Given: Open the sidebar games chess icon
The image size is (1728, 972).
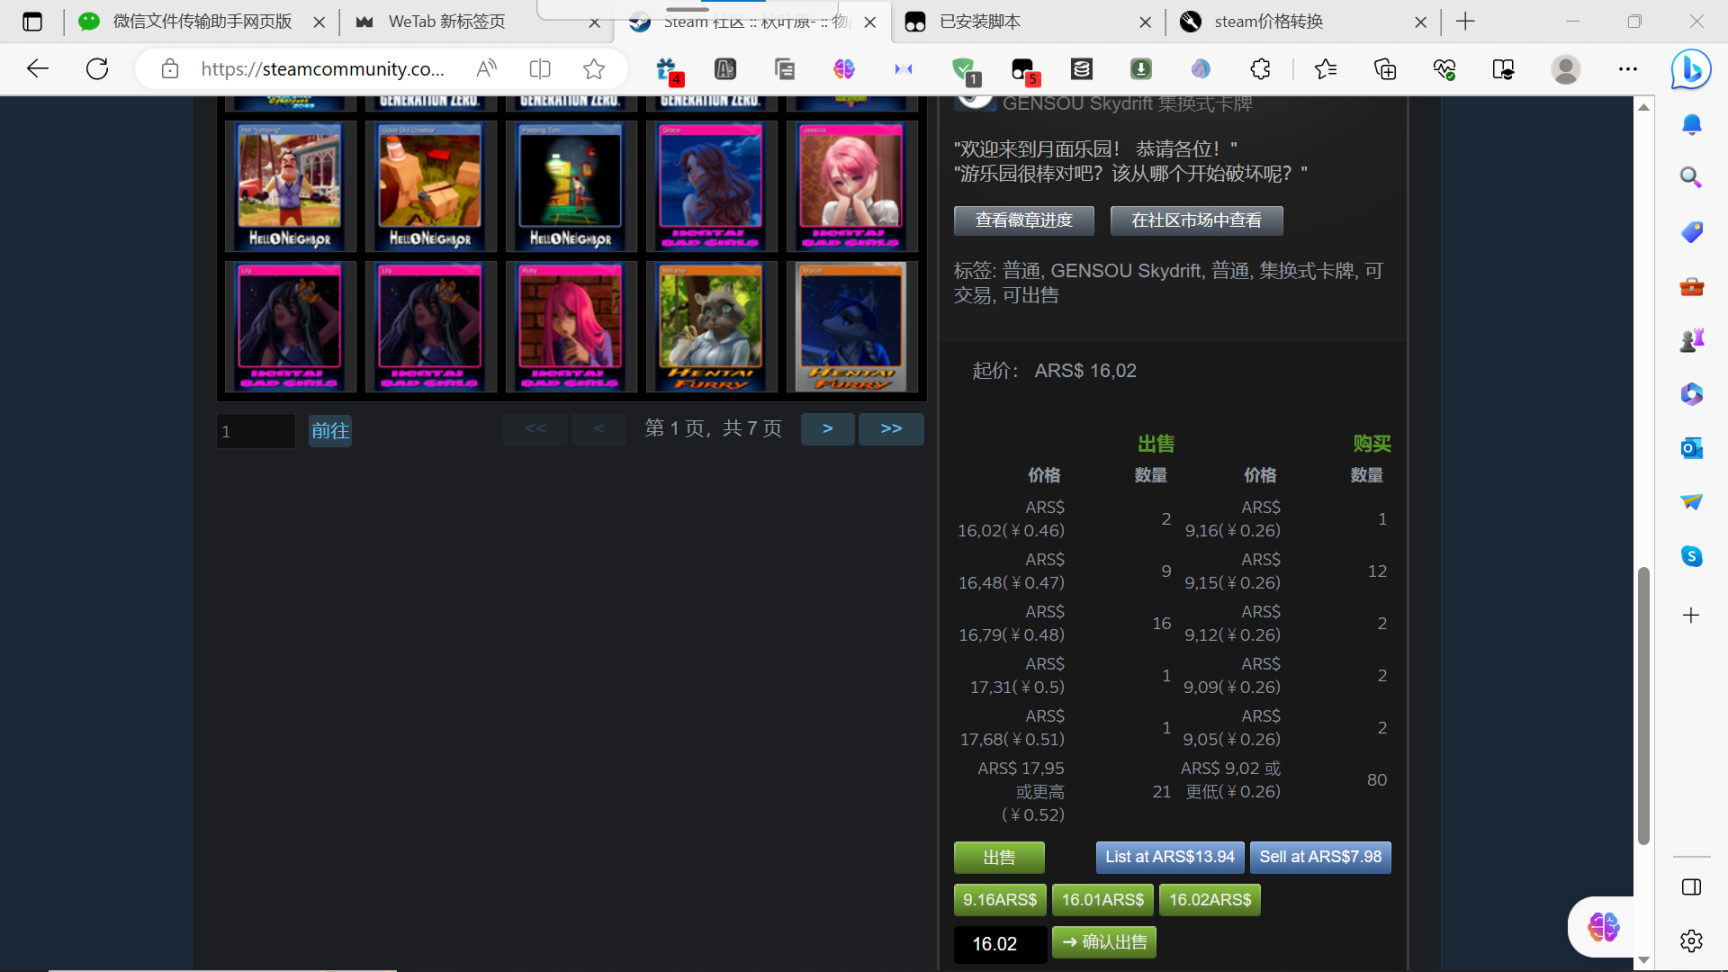Looking at the screenshot, I should 1691,340.
